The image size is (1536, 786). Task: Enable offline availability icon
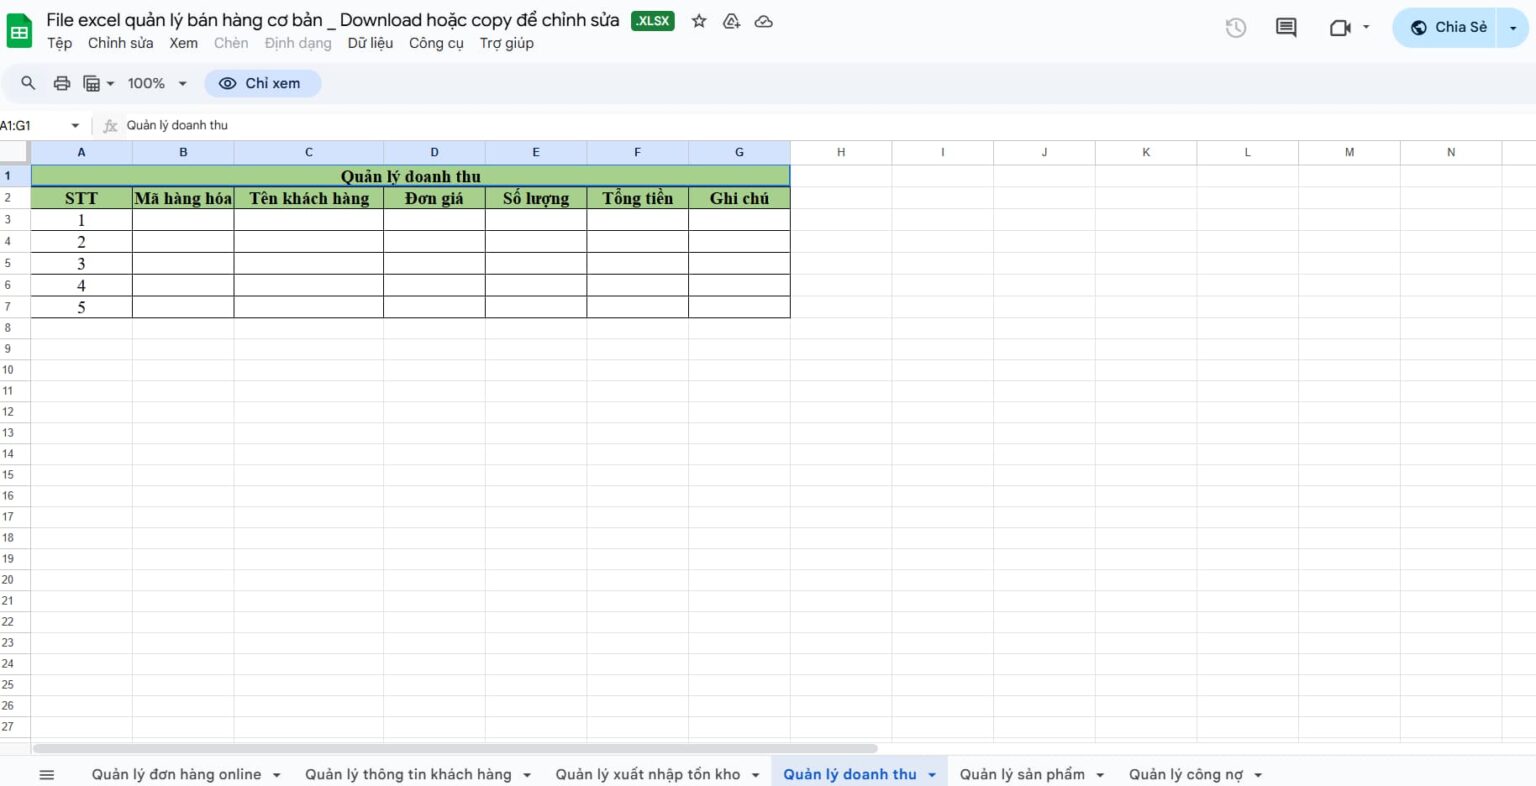731,20
